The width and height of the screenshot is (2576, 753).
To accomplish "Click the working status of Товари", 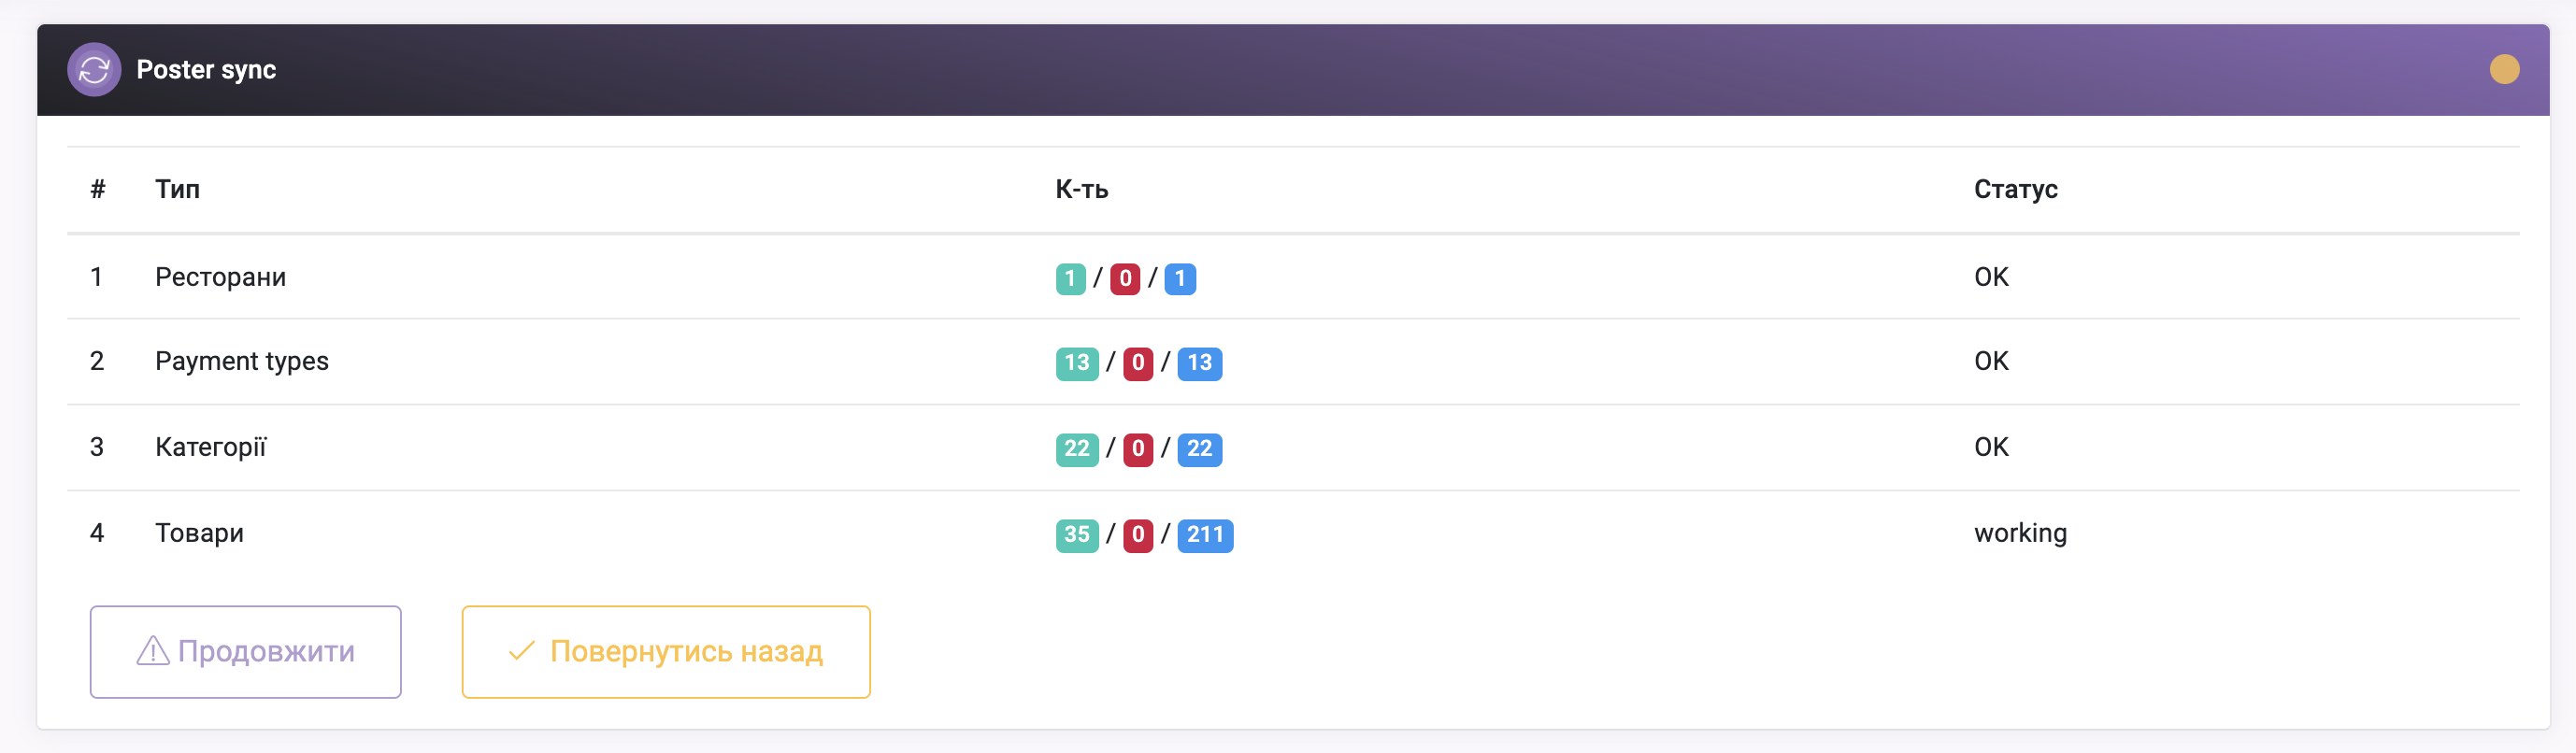I will click(2020, 533).
